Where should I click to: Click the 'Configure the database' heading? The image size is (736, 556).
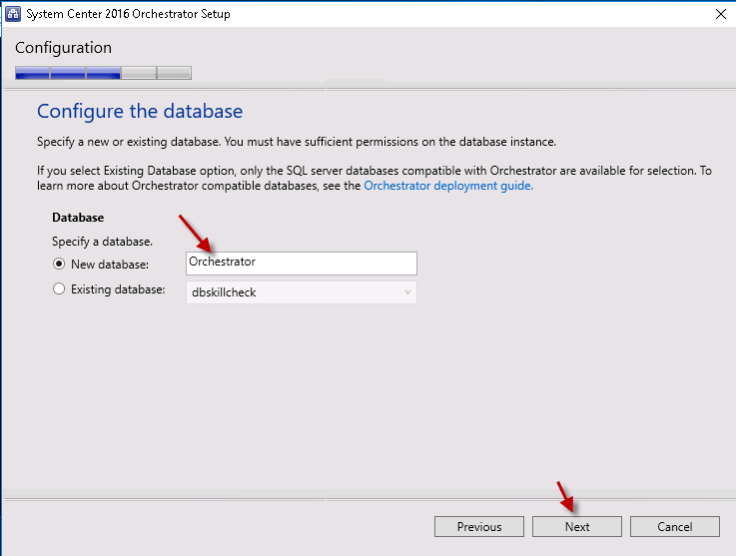tap(140, 111)
